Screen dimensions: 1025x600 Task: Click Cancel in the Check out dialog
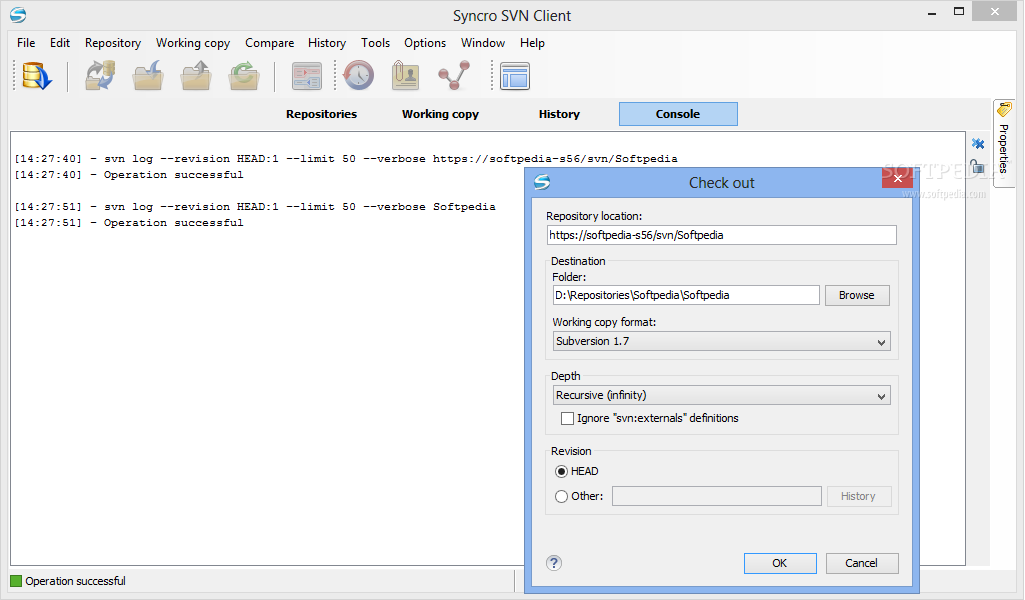pos(862,563)
